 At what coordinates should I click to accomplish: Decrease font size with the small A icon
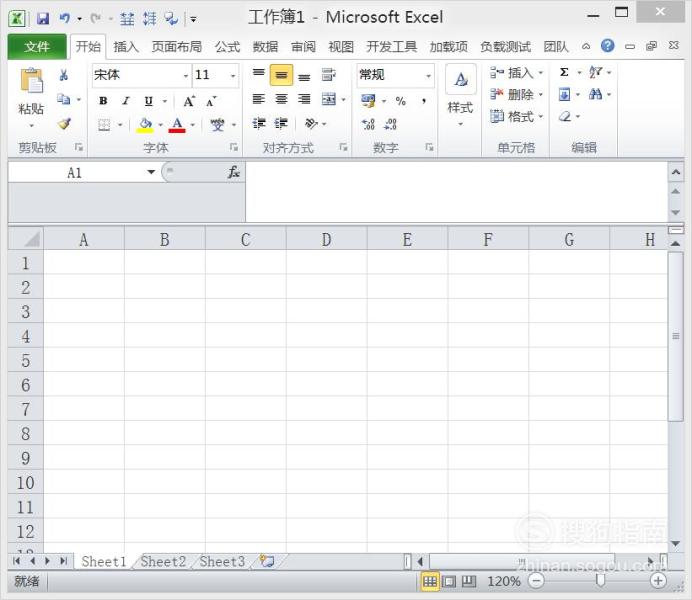(x=211, y=101)
